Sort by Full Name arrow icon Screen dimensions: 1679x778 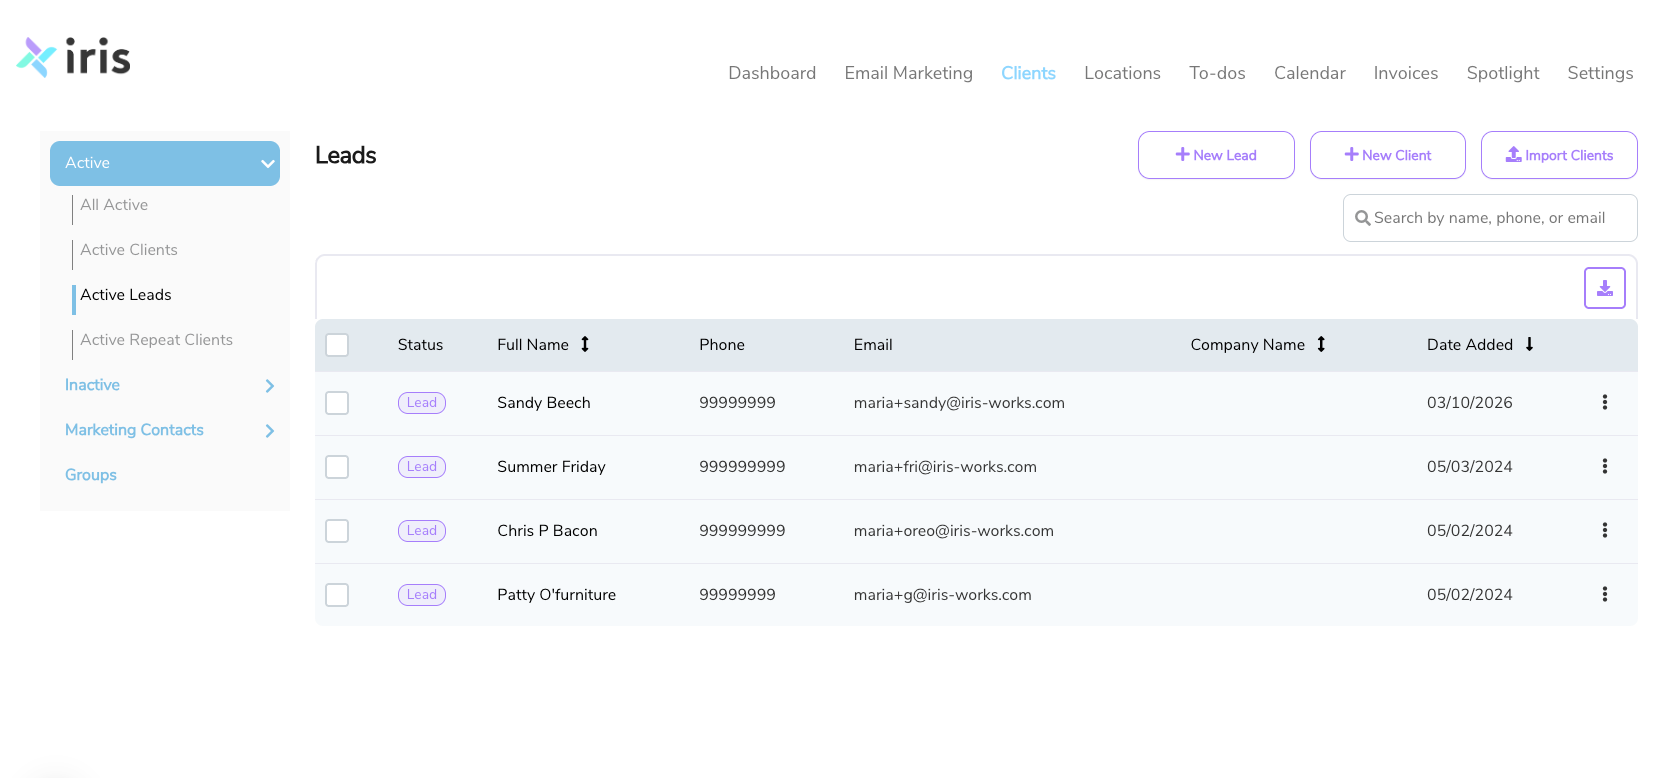(x=585, y=344)
